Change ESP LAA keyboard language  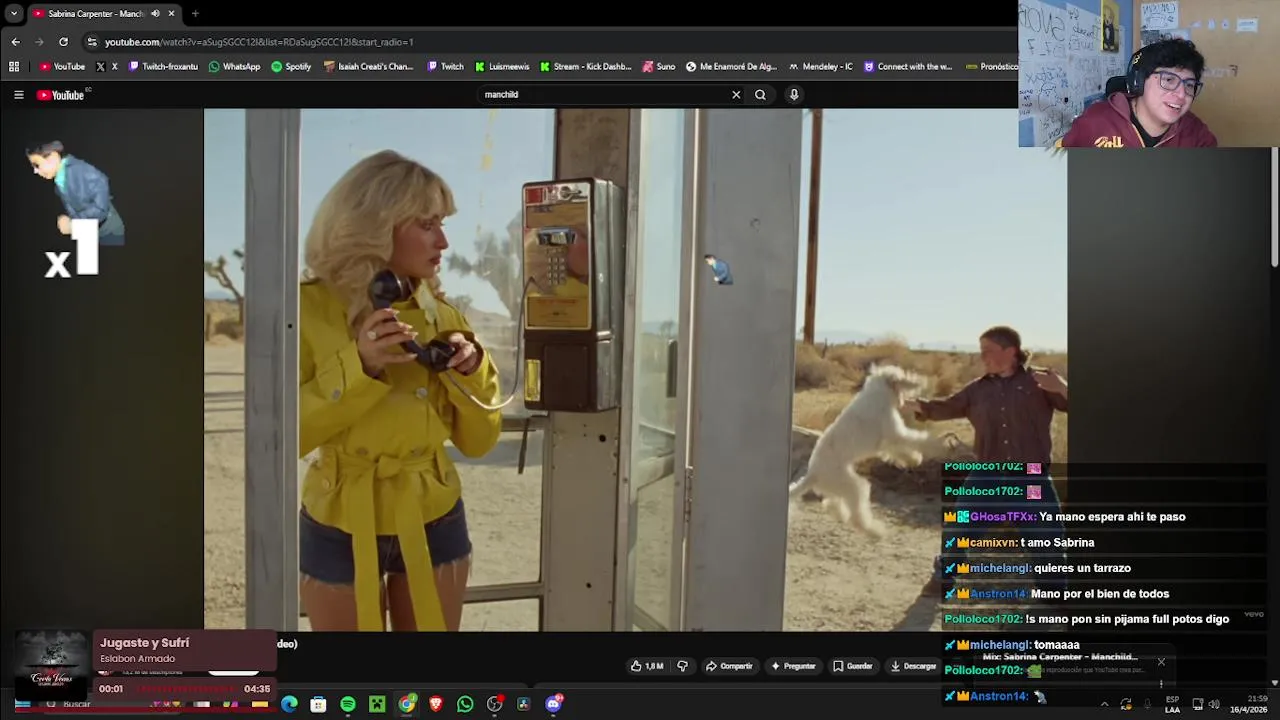pos(1172,705)
